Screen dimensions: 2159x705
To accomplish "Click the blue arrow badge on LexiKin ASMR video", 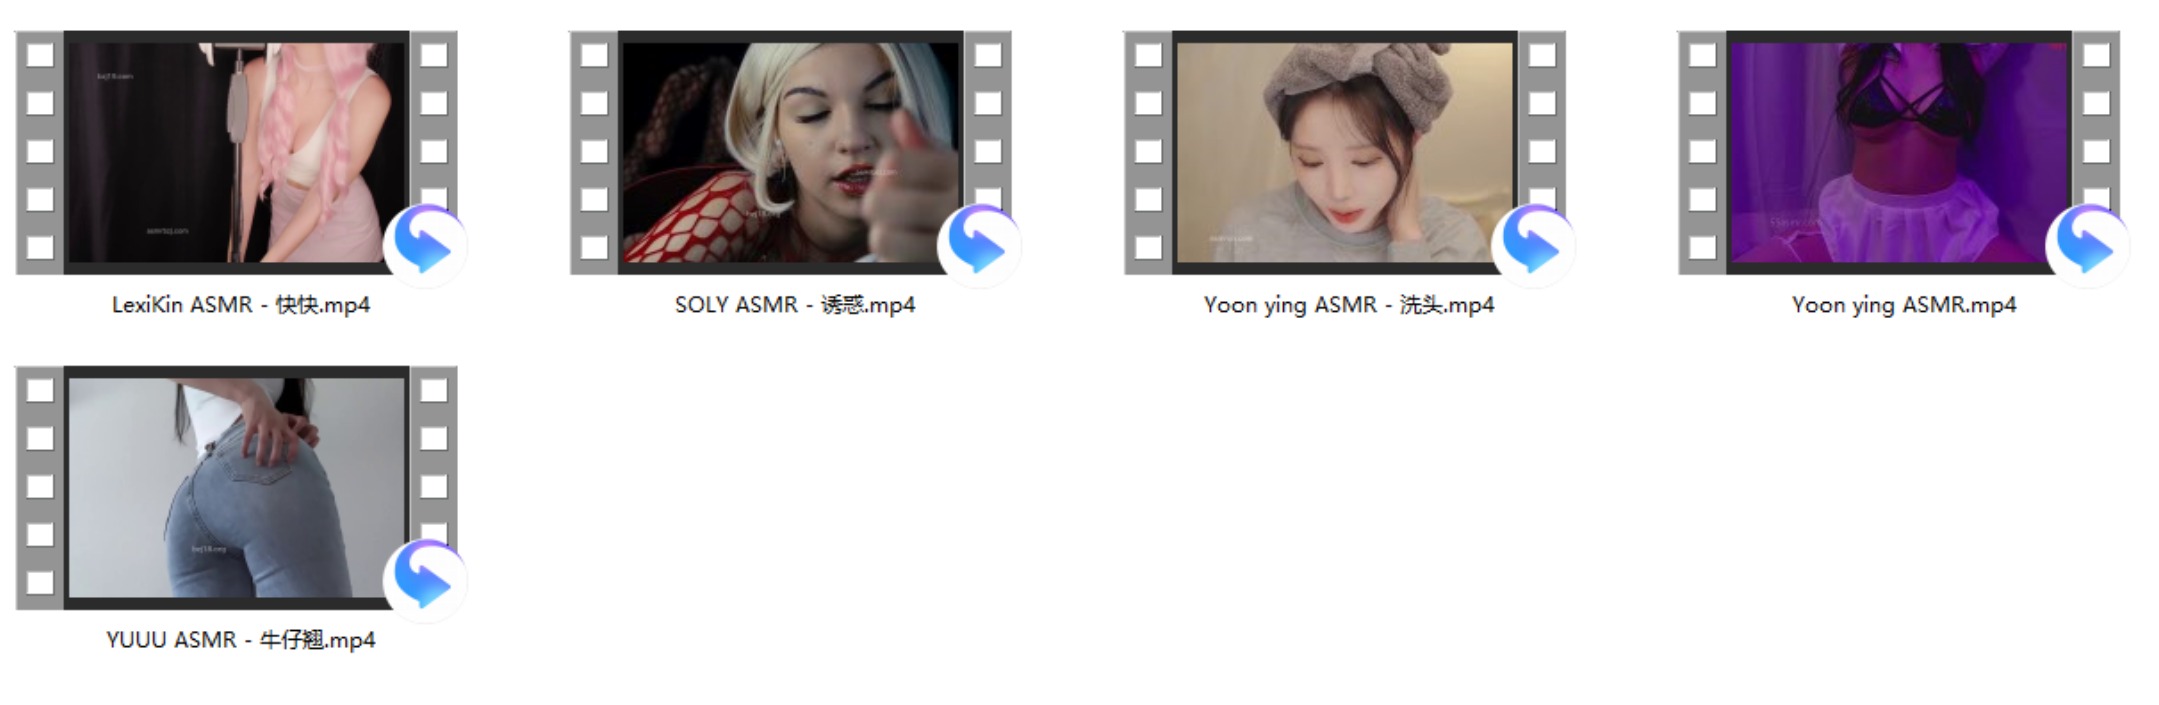I will click(425, 245).
